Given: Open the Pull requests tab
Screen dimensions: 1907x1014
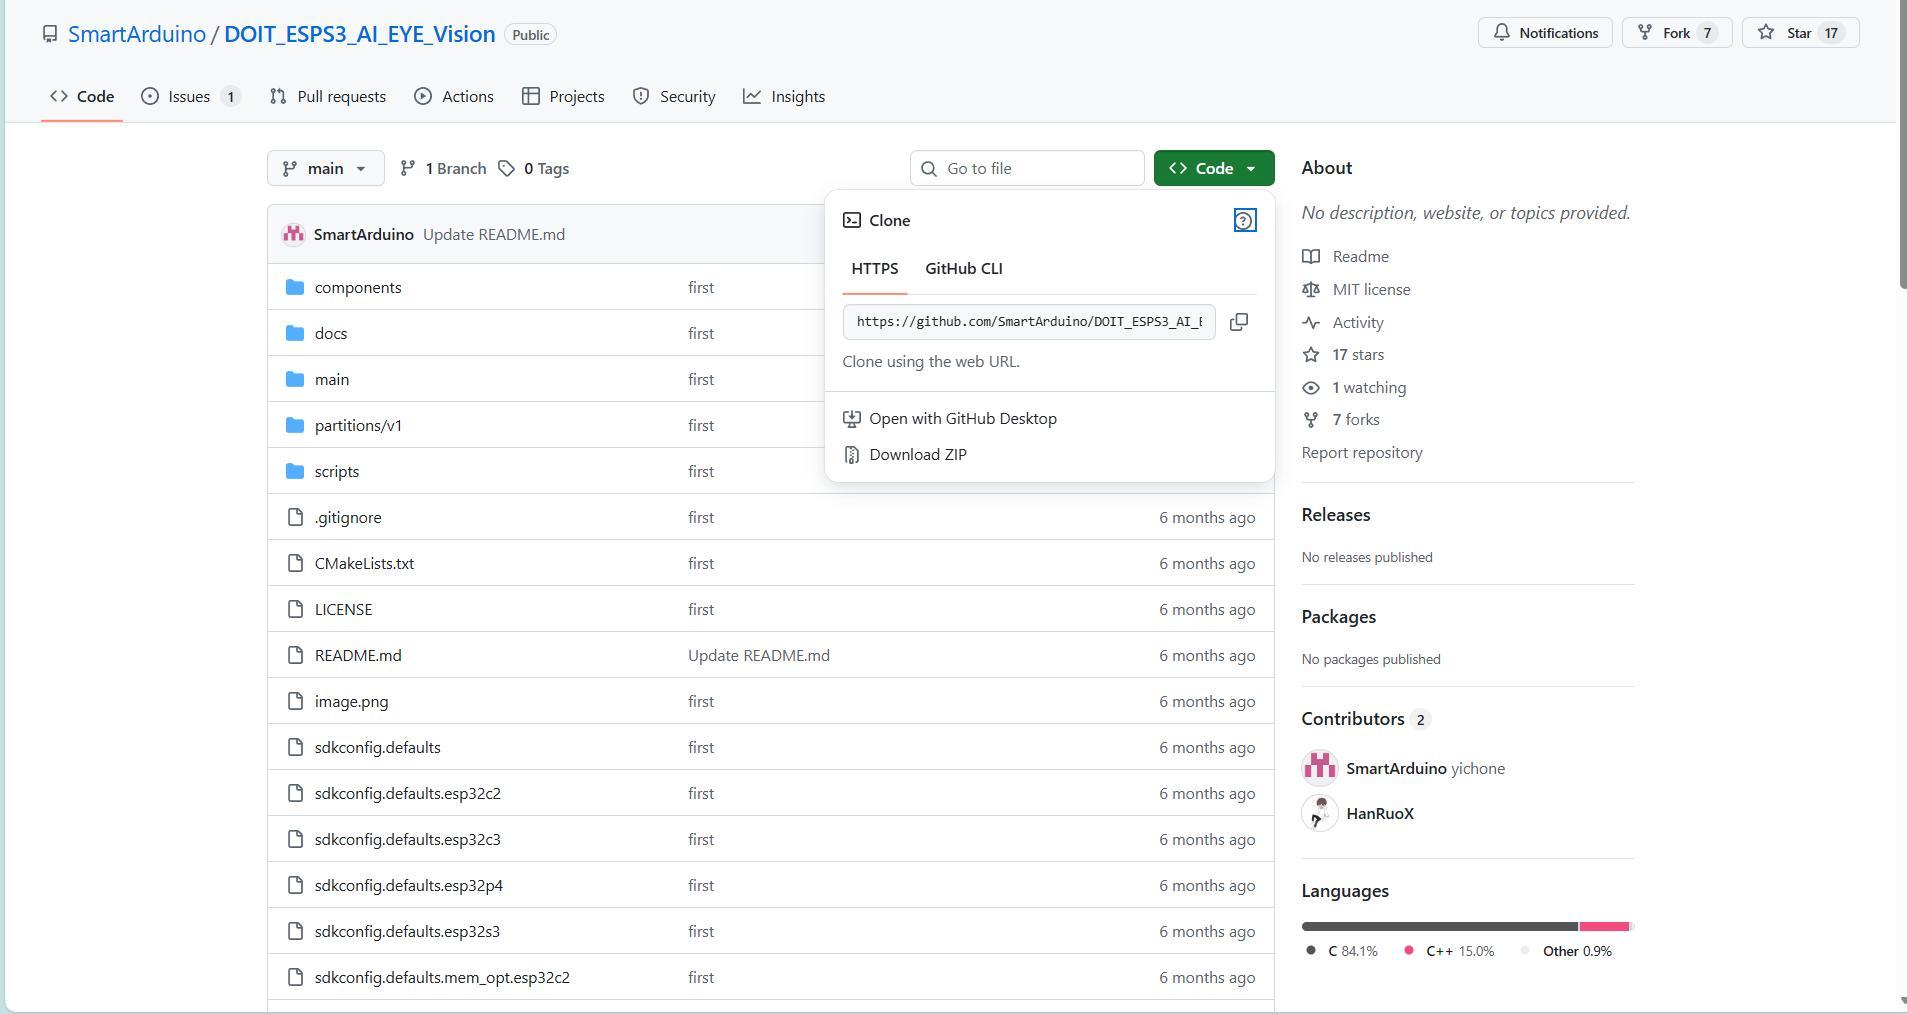Looking at the screenshot, I should (328, 96).
